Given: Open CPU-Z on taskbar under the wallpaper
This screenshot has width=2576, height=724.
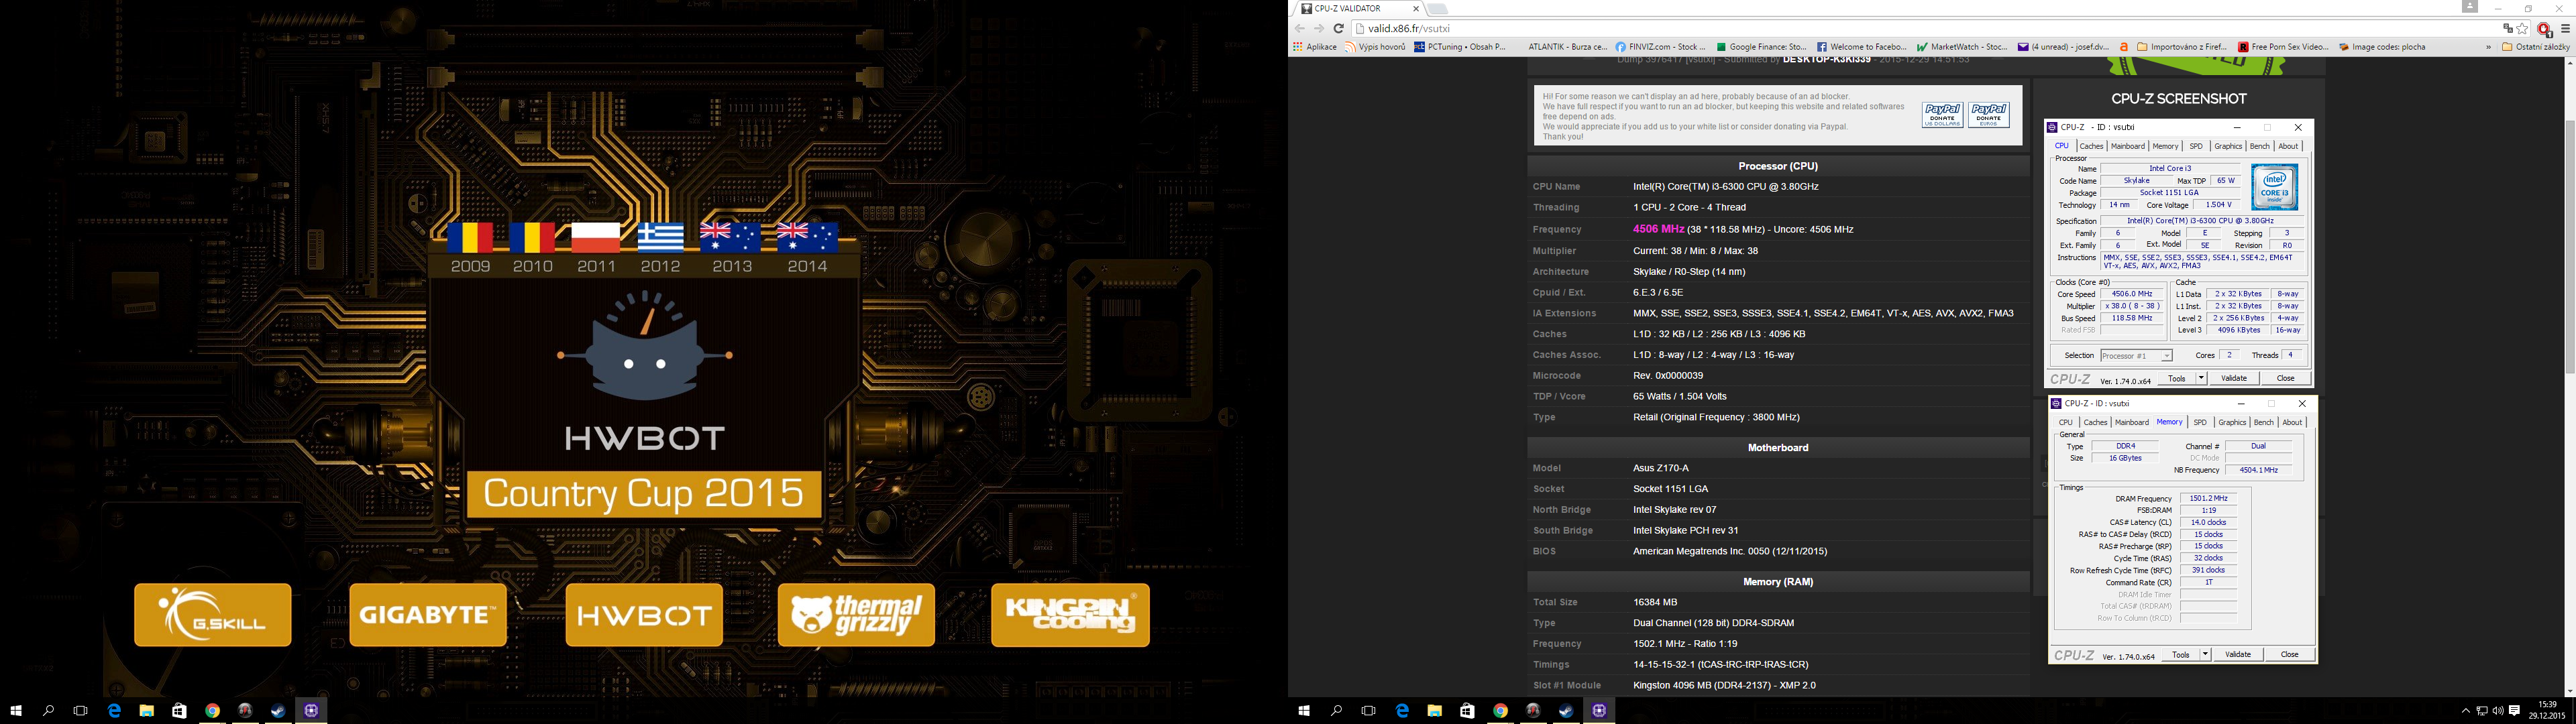Looking at the screenshot, I should click(x=311, y=711).
